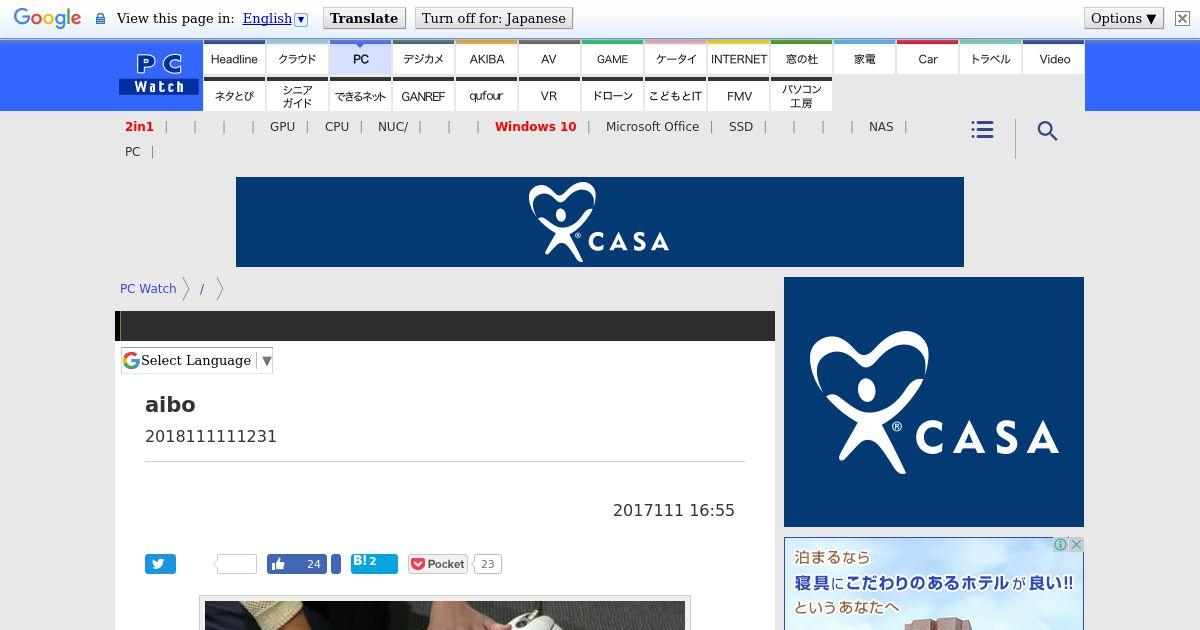
Task: Click the Windows 10 topic link
Action: tap(535, 127)
